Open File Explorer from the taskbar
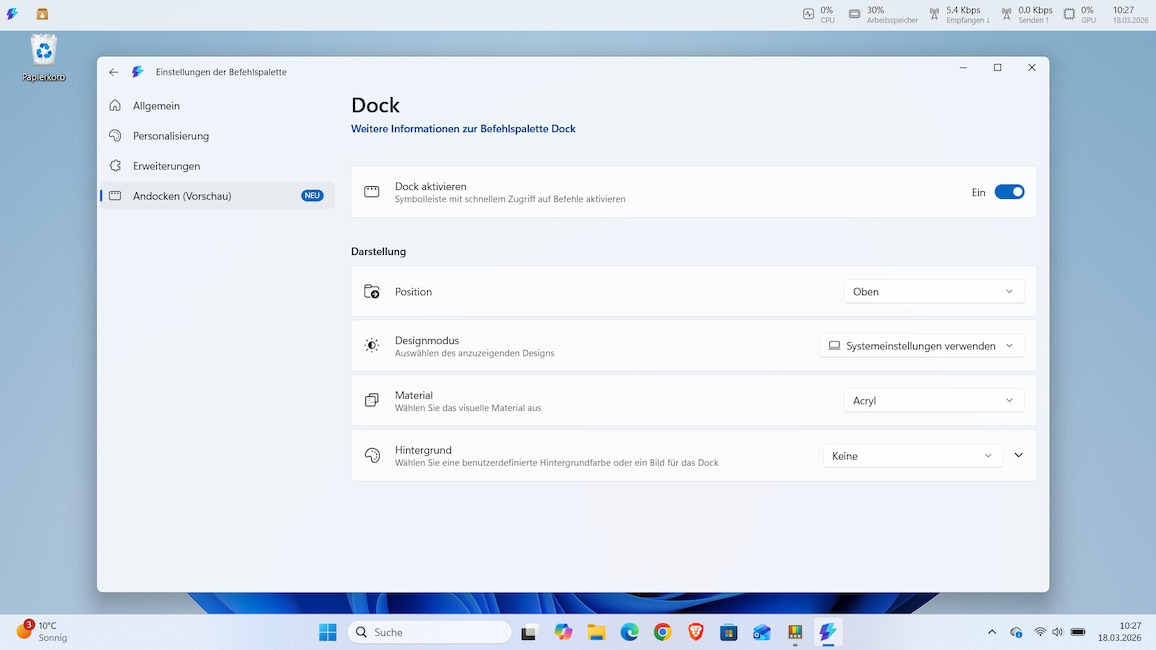 tap(596, 632)
